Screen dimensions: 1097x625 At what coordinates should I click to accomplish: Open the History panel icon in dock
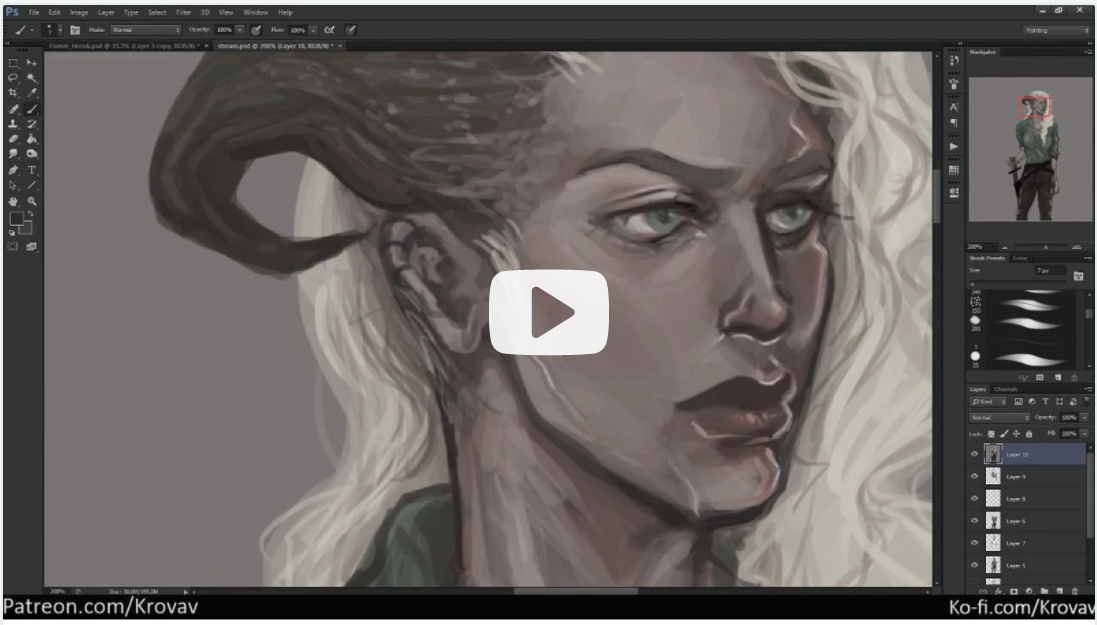[954, 62]
